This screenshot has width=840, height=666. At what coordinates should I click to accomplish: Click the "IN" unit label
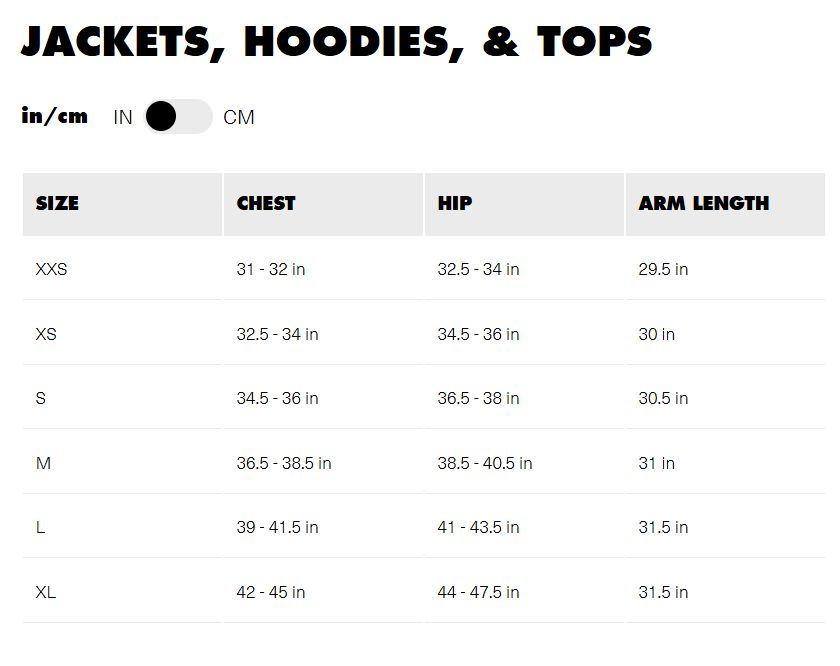pyautogui.click(x=123, y=117)
